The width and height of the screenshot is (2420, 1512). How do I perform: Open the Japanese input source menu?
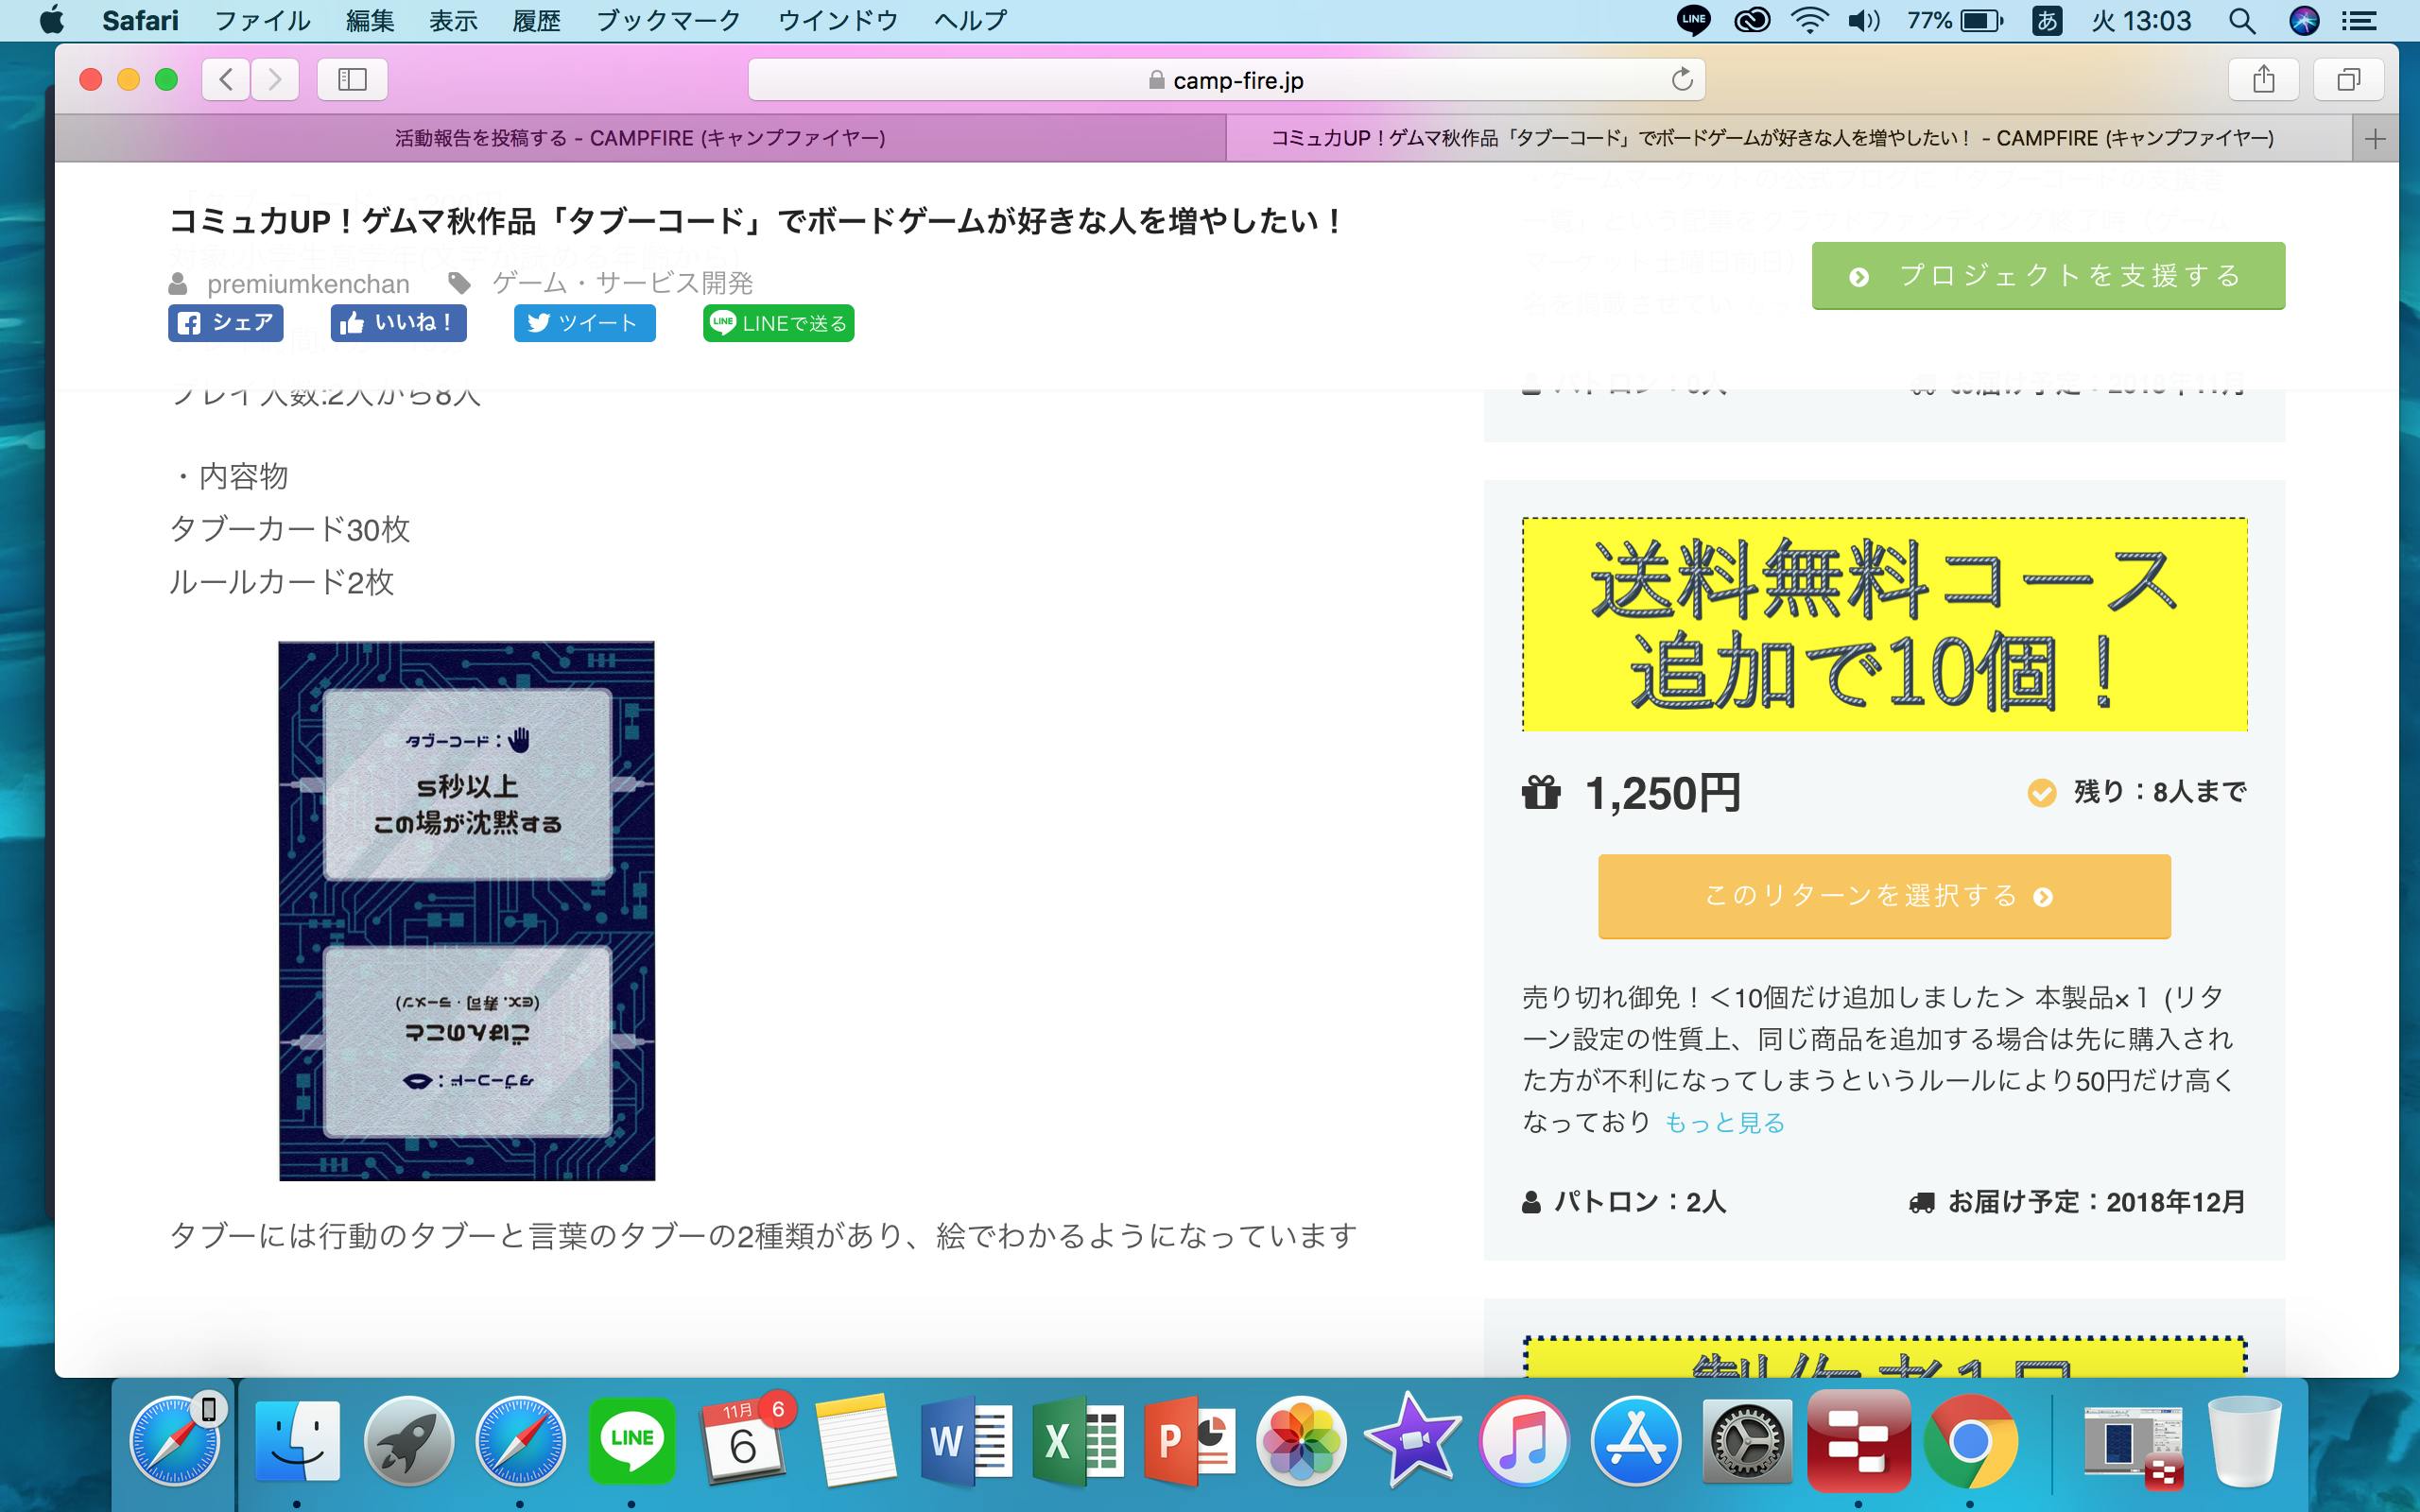point(2047,20)
